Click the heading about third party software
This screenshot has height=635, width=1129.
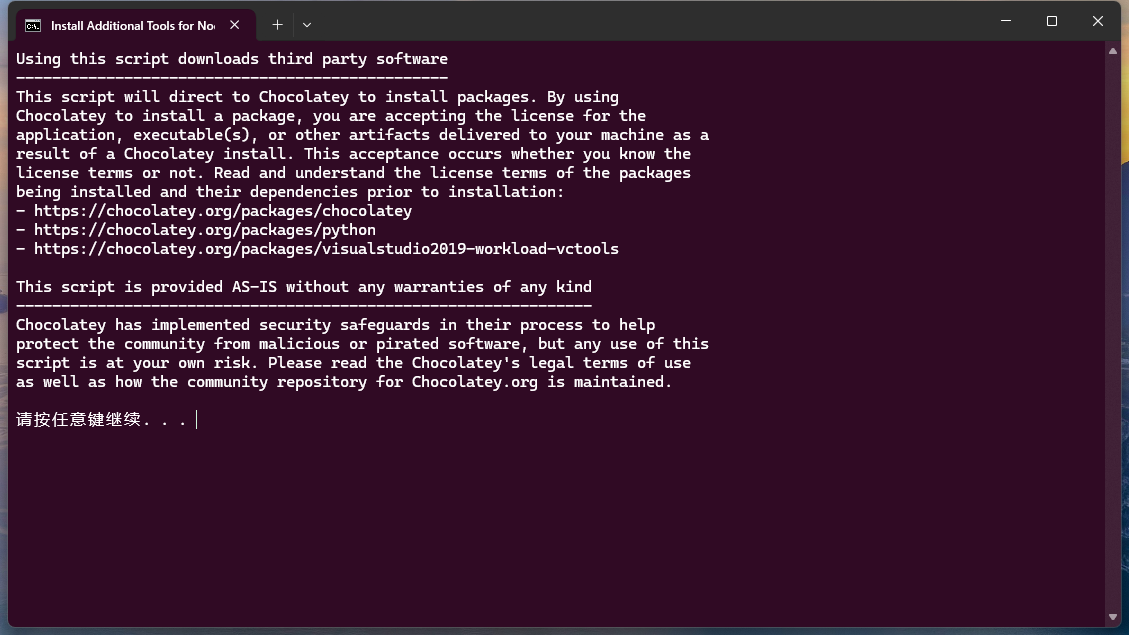tap(232, 59)
